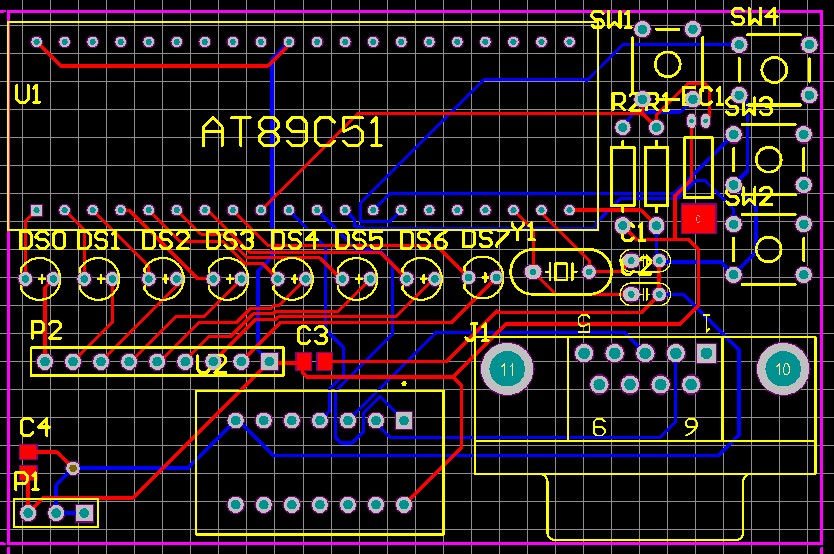Select the large red square SMD pad under EC1
Screen dimensions: 834x554
coord(698,219)
